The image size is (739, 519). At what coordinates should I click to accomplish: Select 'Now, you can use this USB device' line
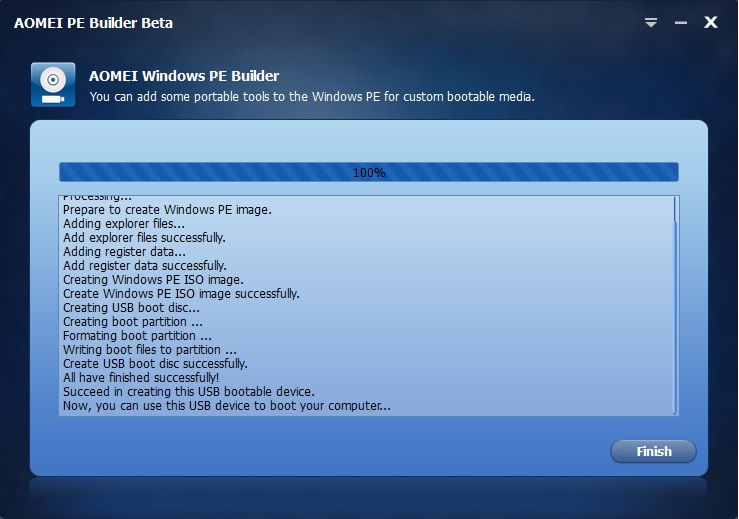coord(227,406)
